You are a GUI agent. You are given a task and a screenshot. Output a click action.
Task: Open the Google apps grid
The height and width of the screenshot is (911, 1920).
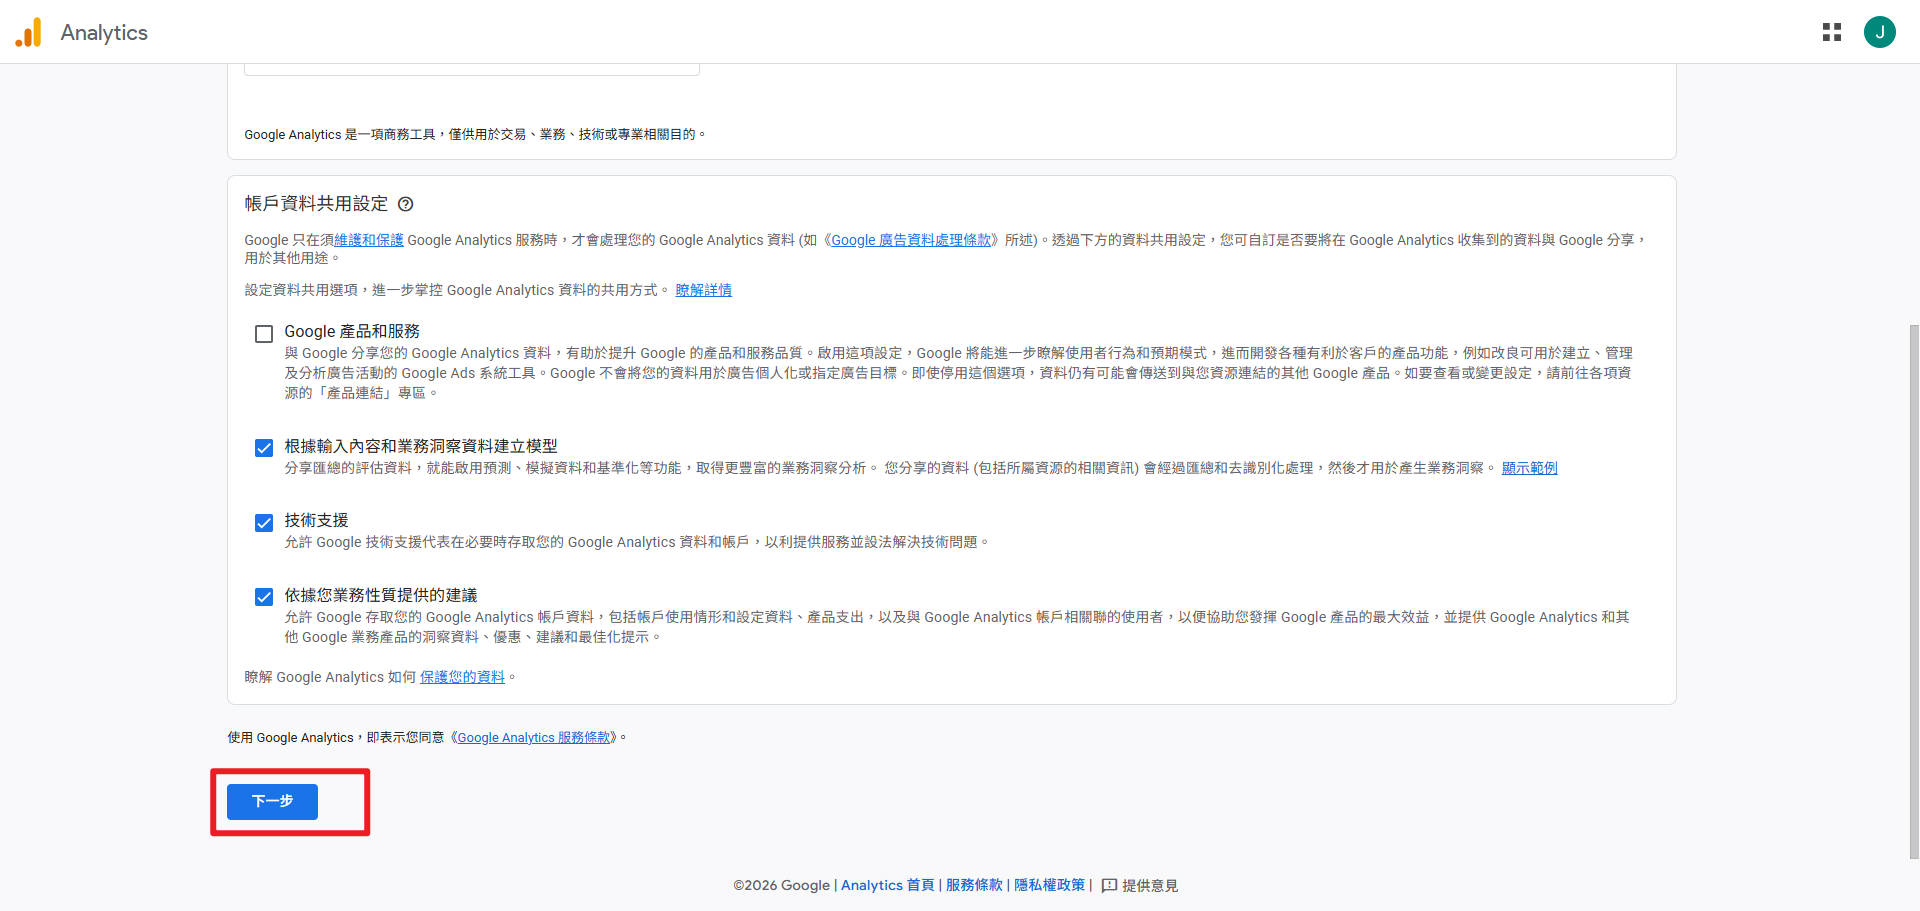click(1831, 31)
